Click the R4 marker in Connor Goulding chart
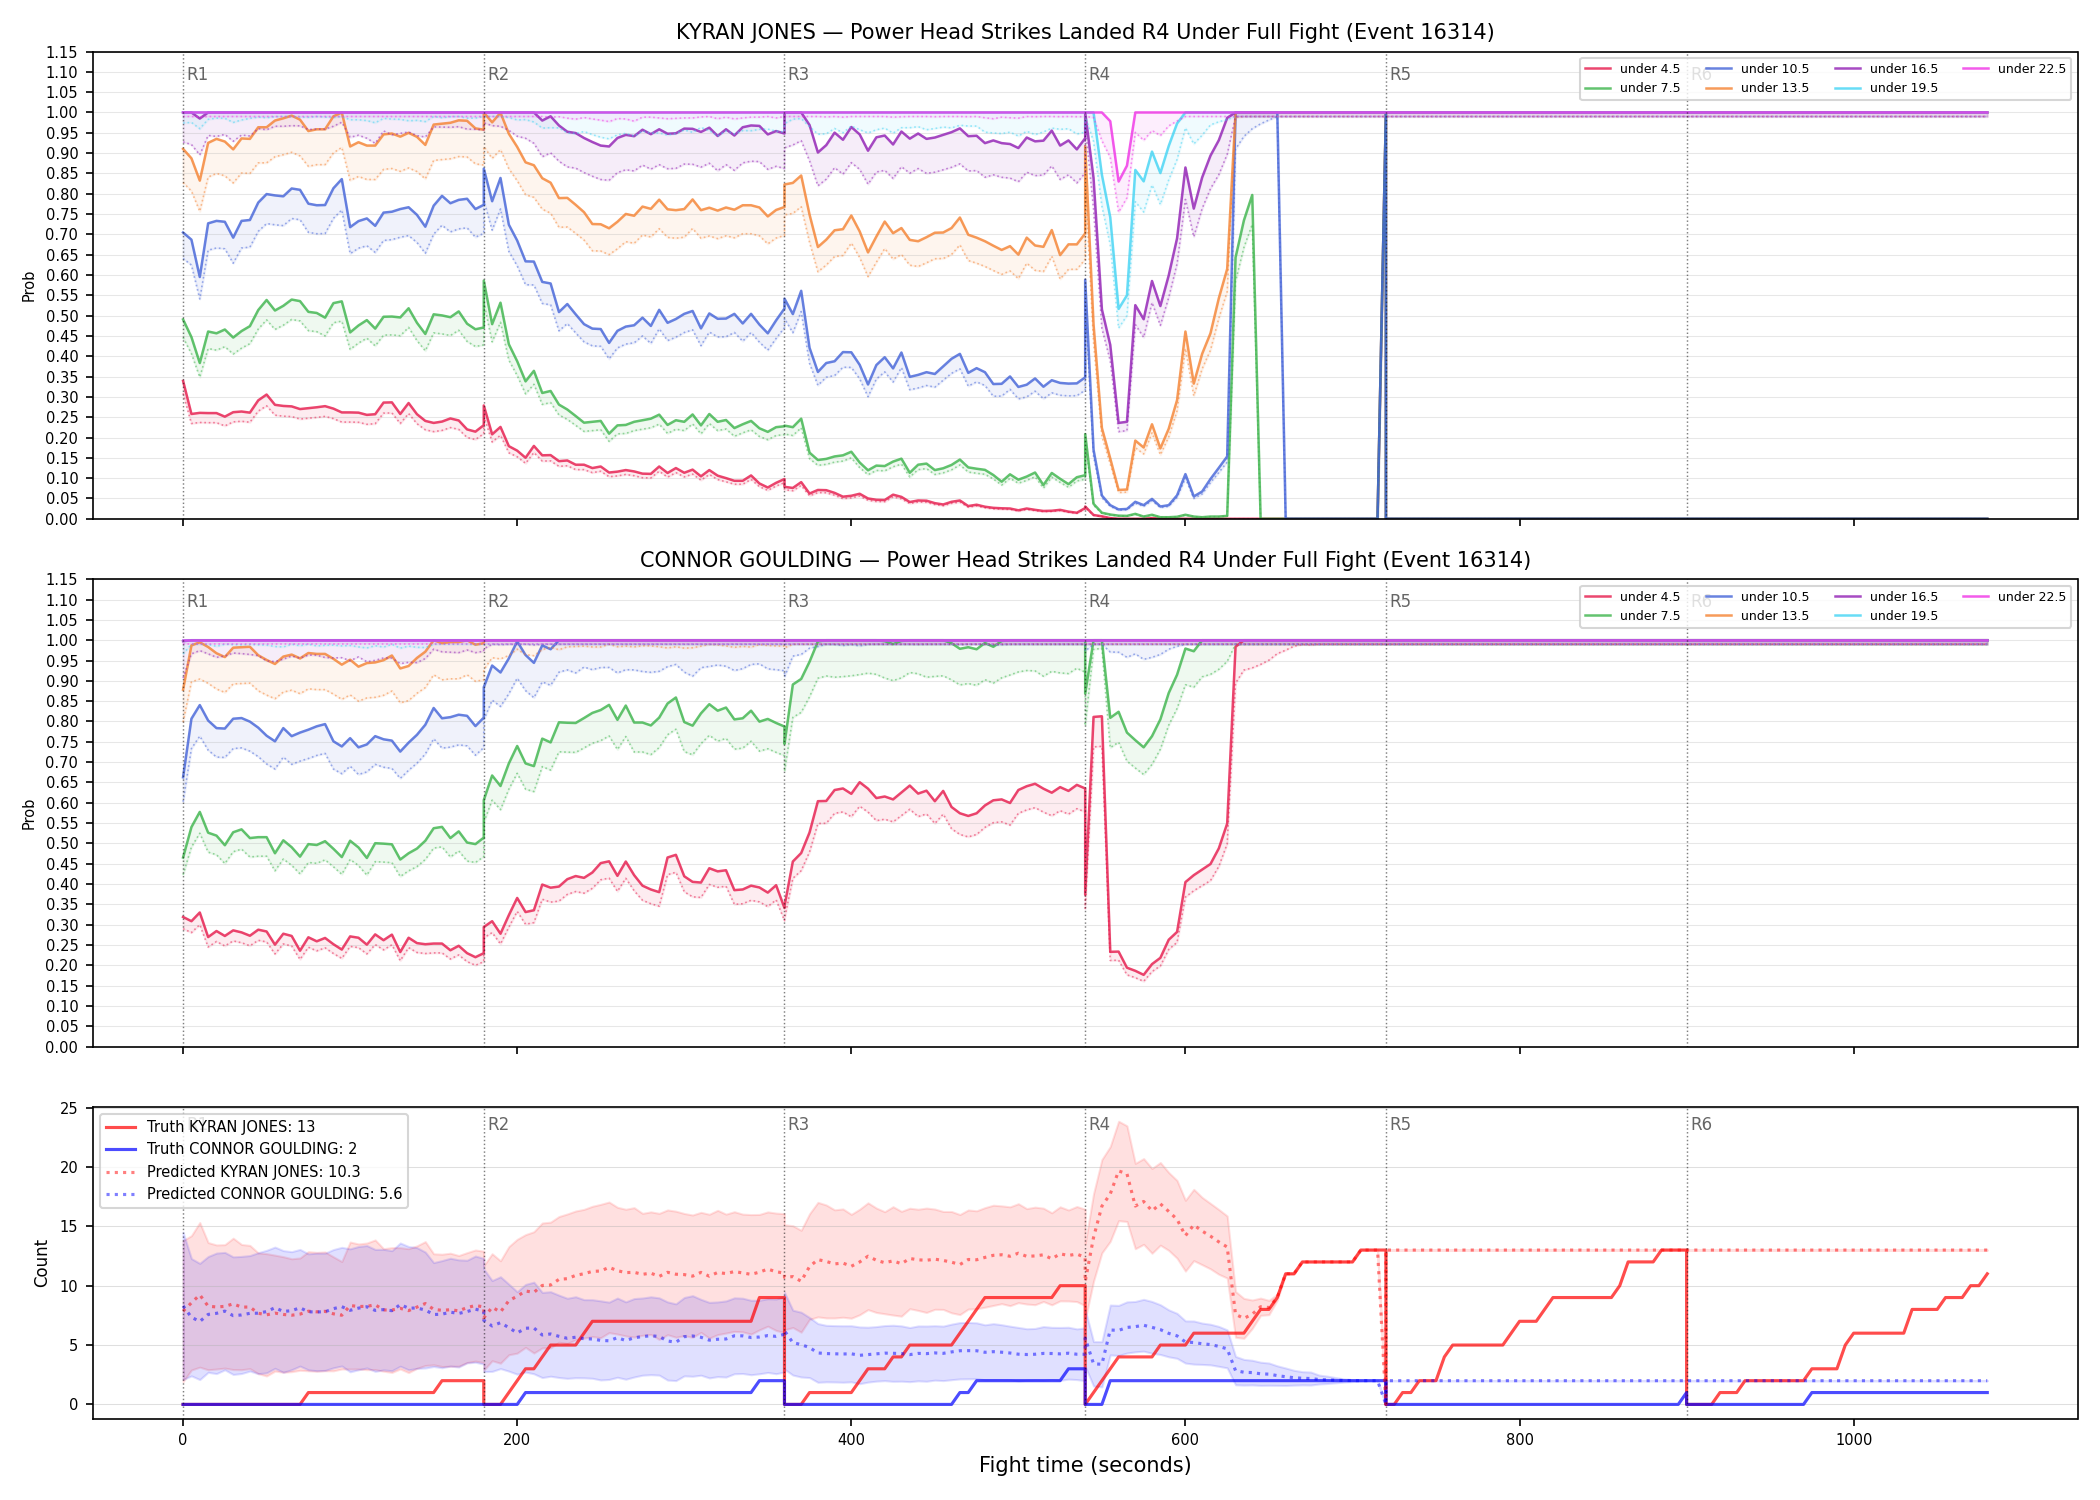The height and width of the screenshot is (1500, 2100). 1099,601
